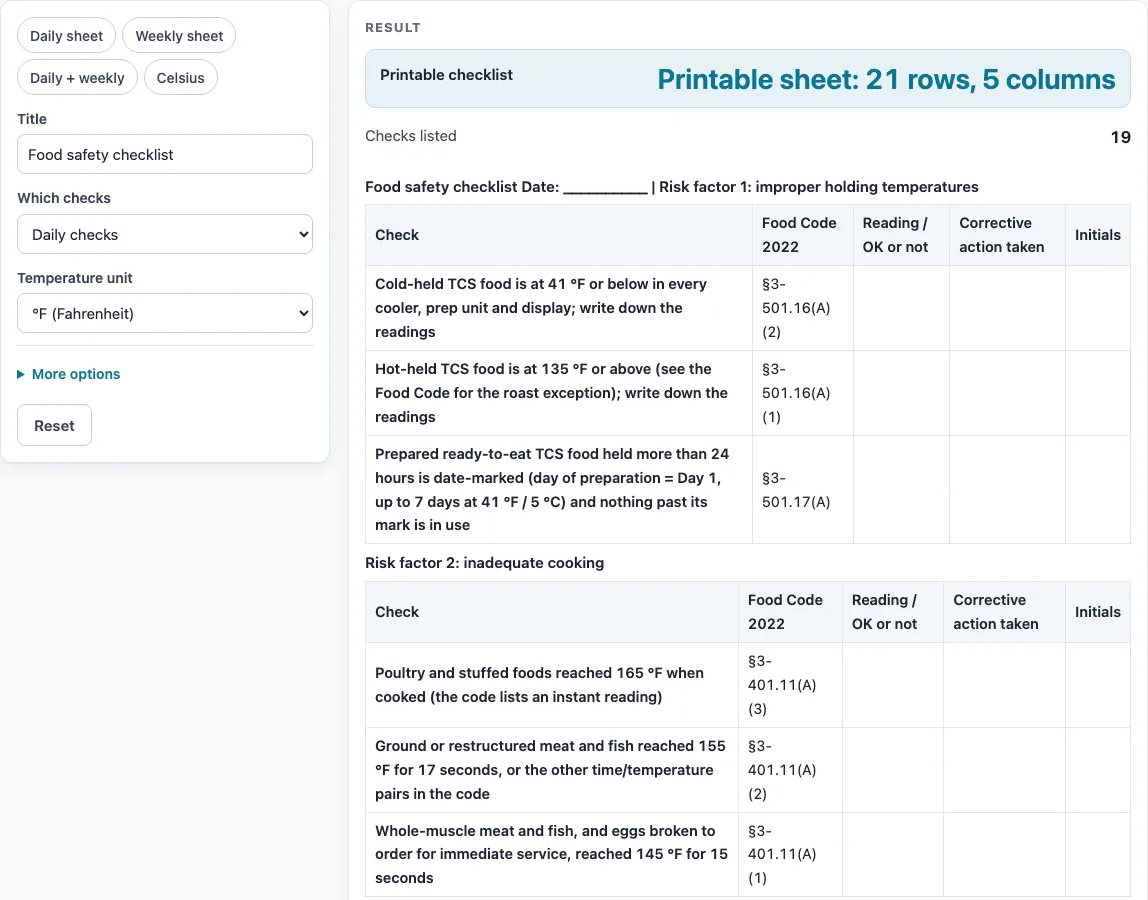1148x900 pixels.
Task: Click the §3-501.16(A)(2) code reference
Action: (796, 308)
